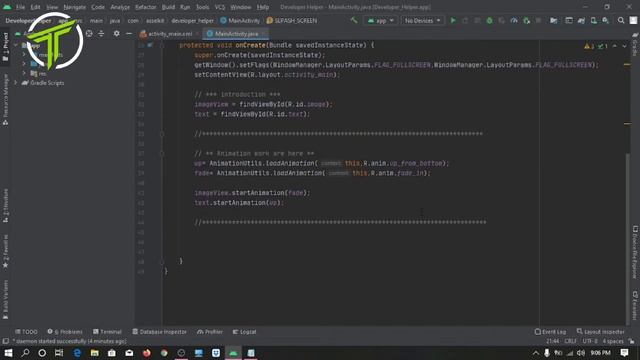640x360 pixels.
Task: Click the Search Everywhere magnifier icon
Action: pos(621,20)
